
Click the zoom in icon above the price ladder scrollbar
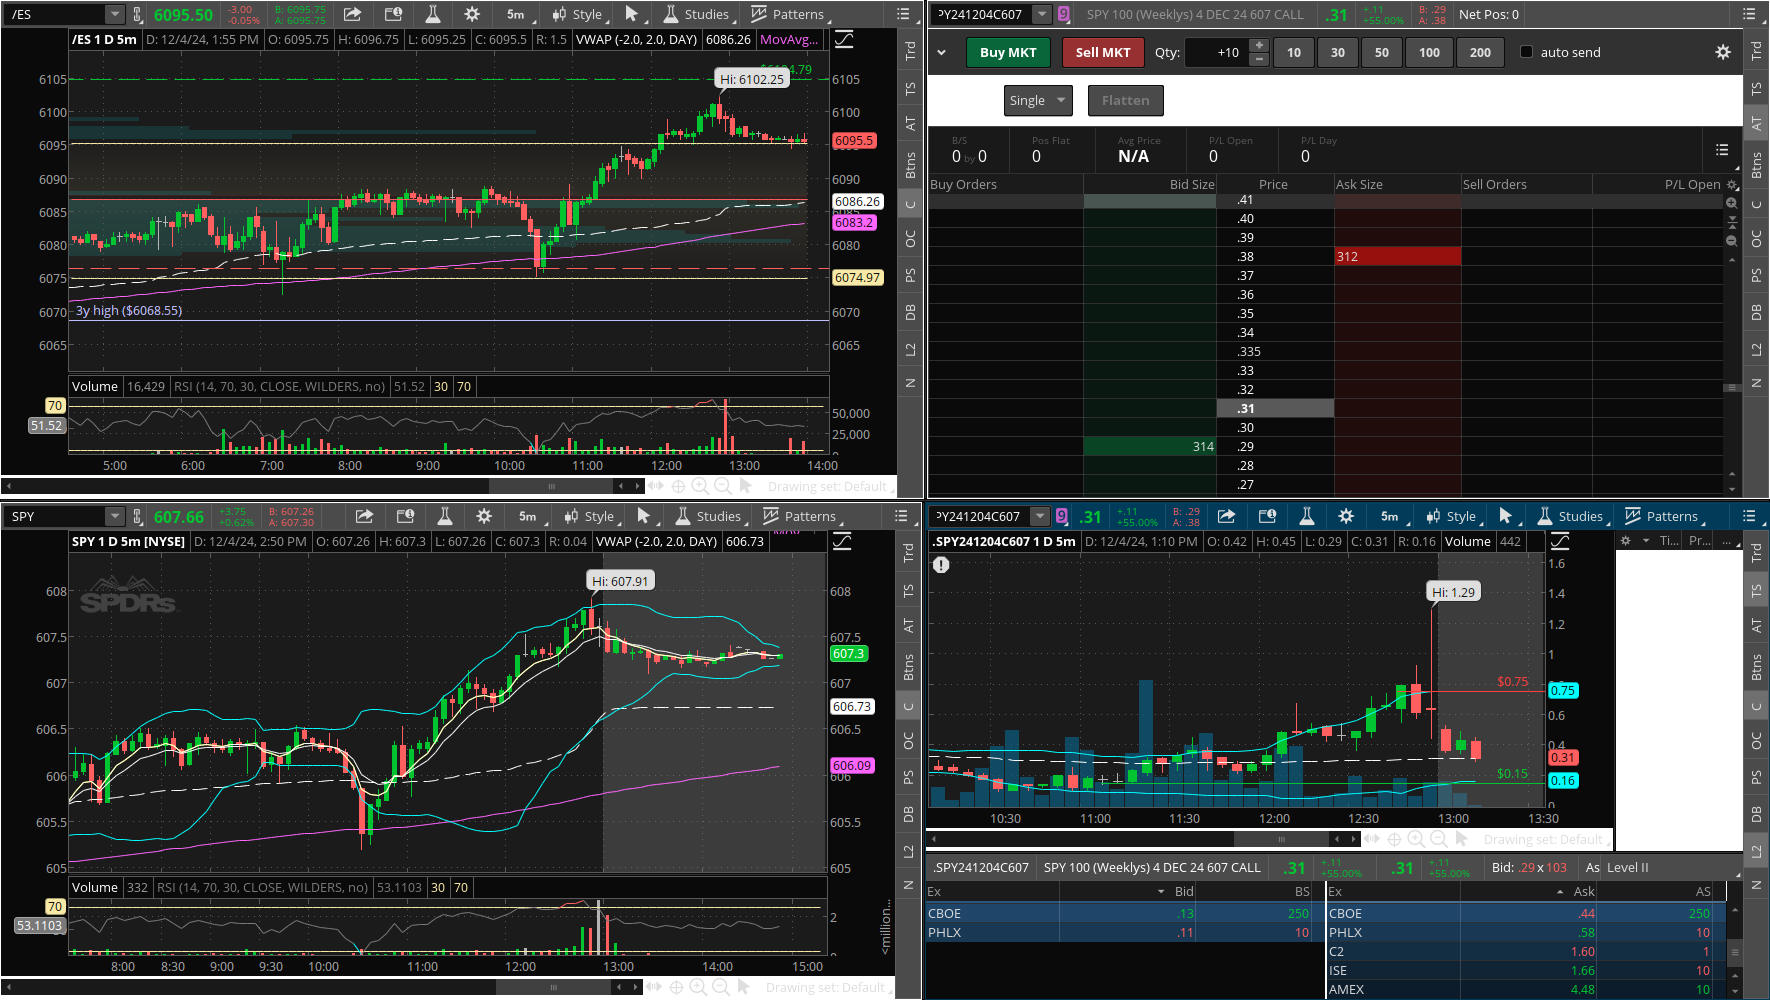pyautogui.click(x=1731, y=202)
